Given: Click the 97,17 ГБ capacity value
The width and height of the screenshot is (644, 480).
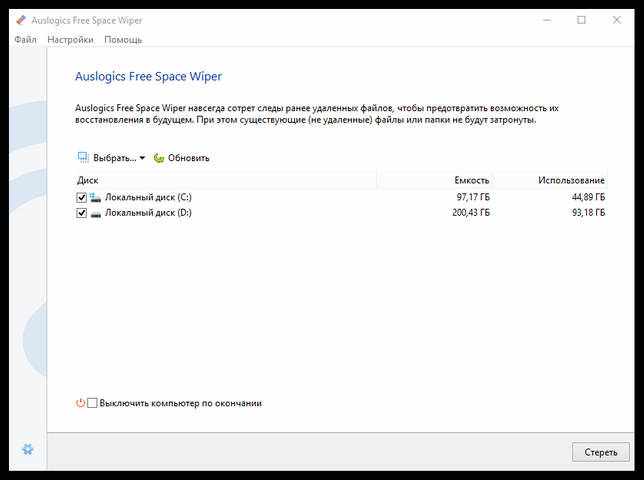Looking at the screenshot, I should pyautogui.click(x=473, y=197).
